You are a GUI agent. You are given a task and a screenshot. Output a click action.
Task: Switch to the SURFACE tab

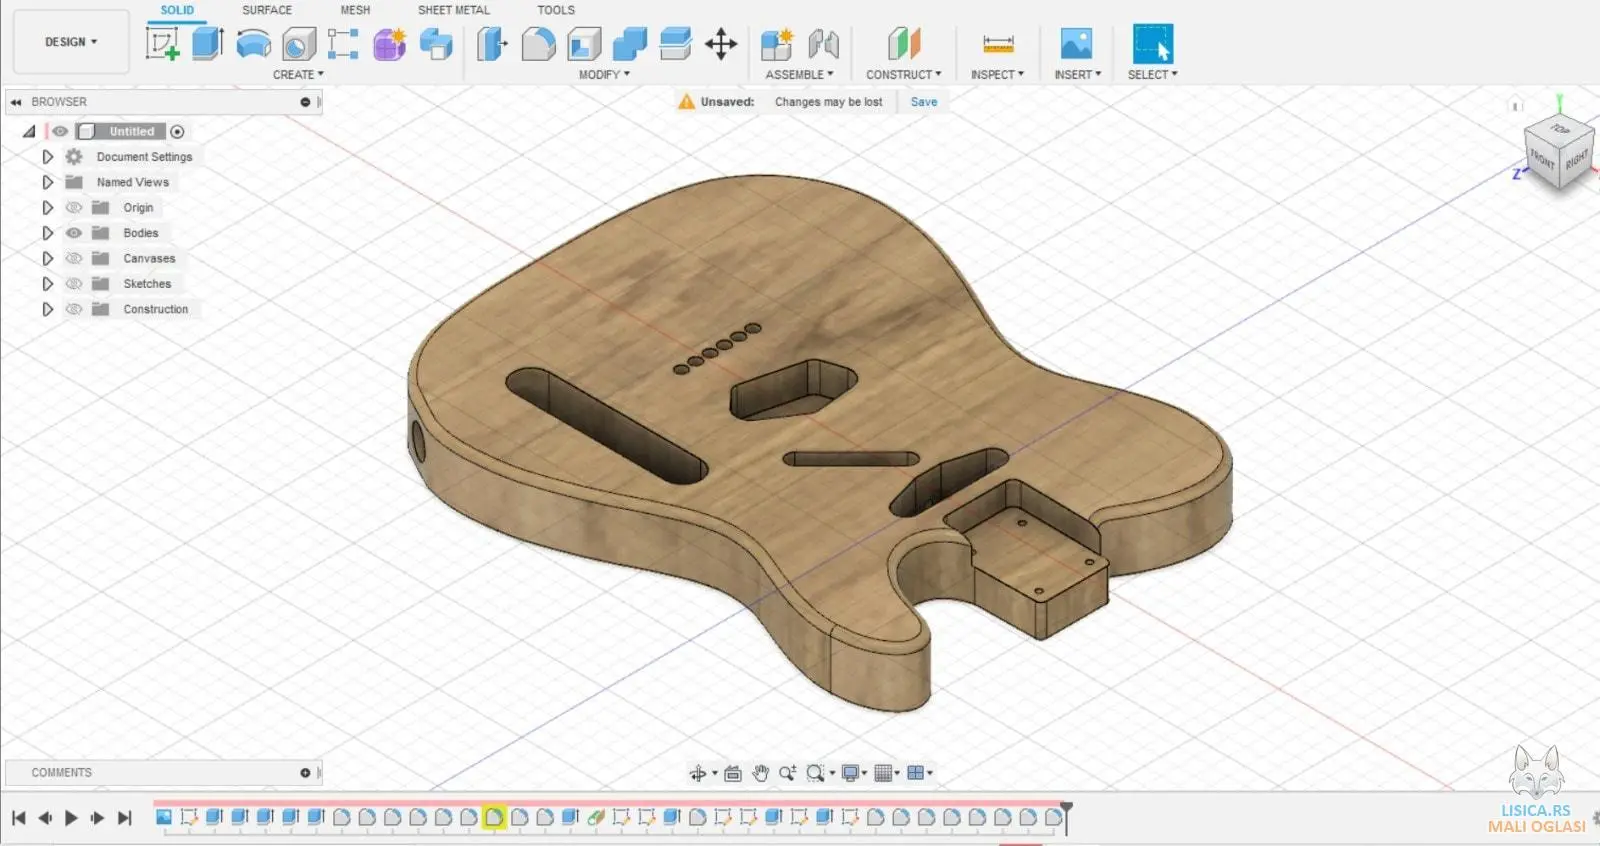267,10
